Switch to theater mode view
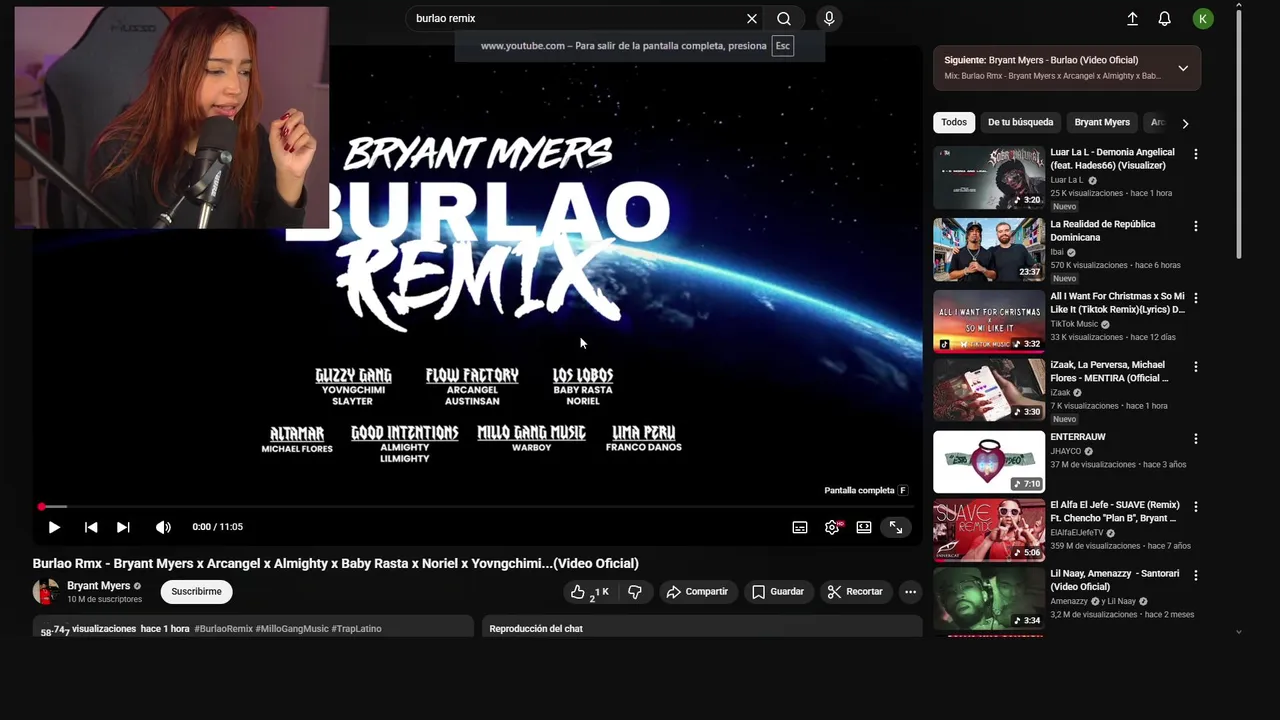This screenshot has width=1280, height=720. 864,527
